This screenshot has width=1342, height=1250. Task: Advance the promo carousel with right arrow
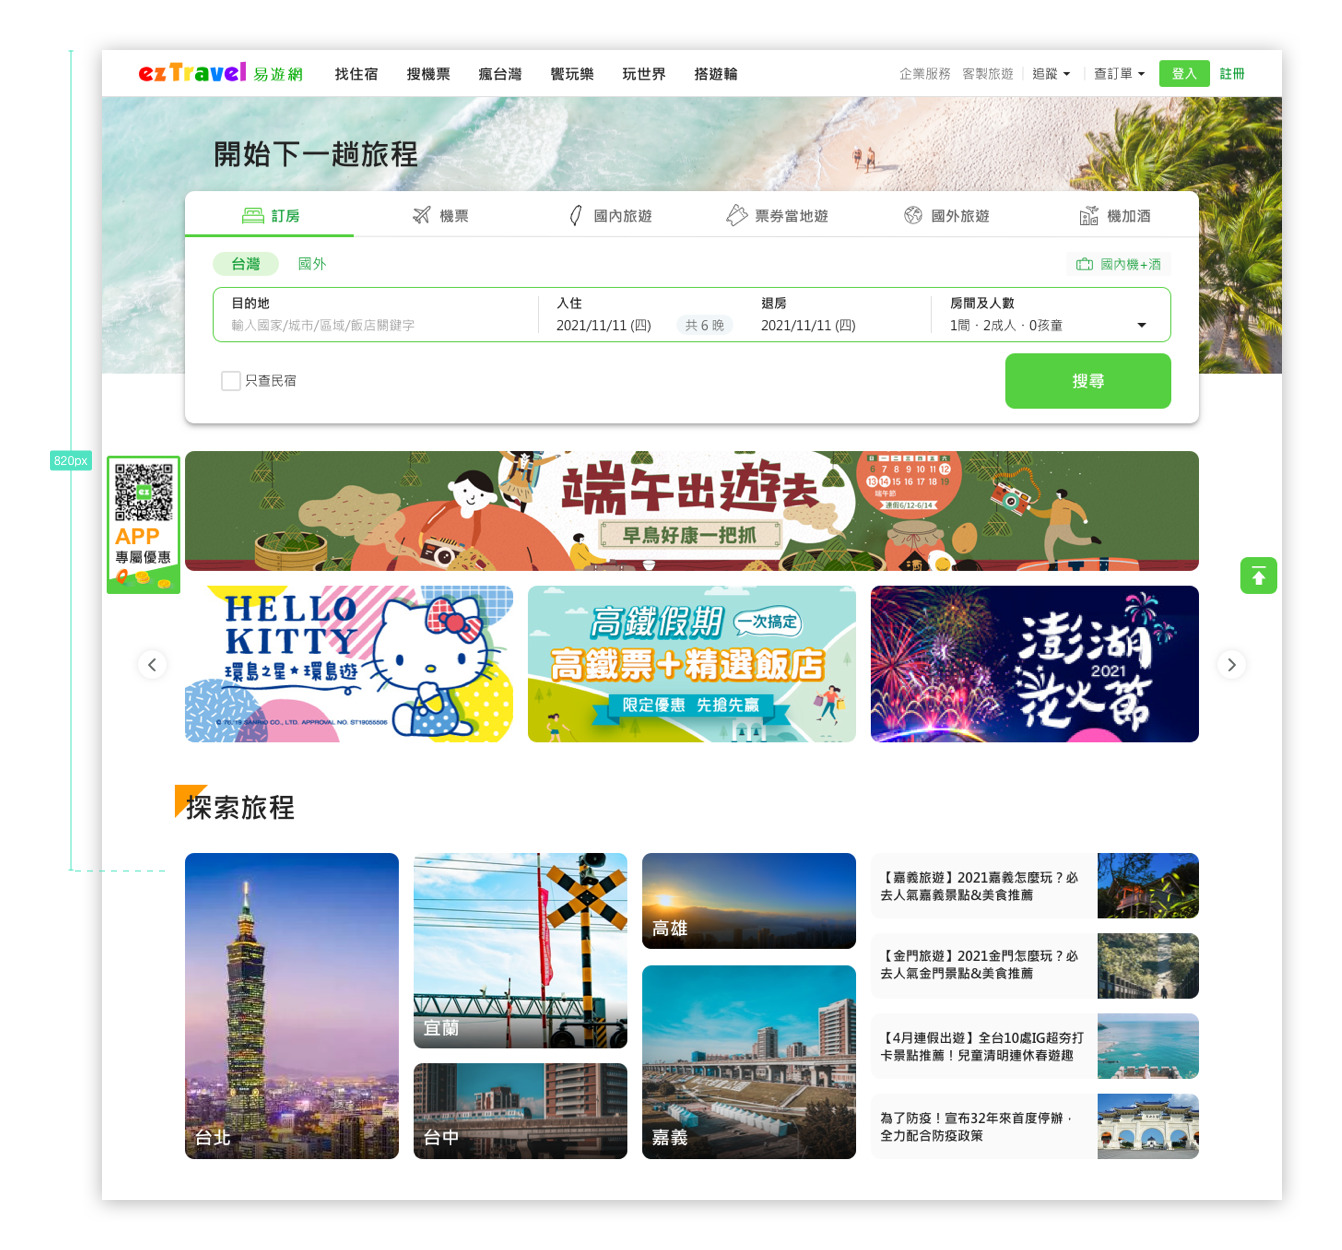click(x=1231, y=664)
